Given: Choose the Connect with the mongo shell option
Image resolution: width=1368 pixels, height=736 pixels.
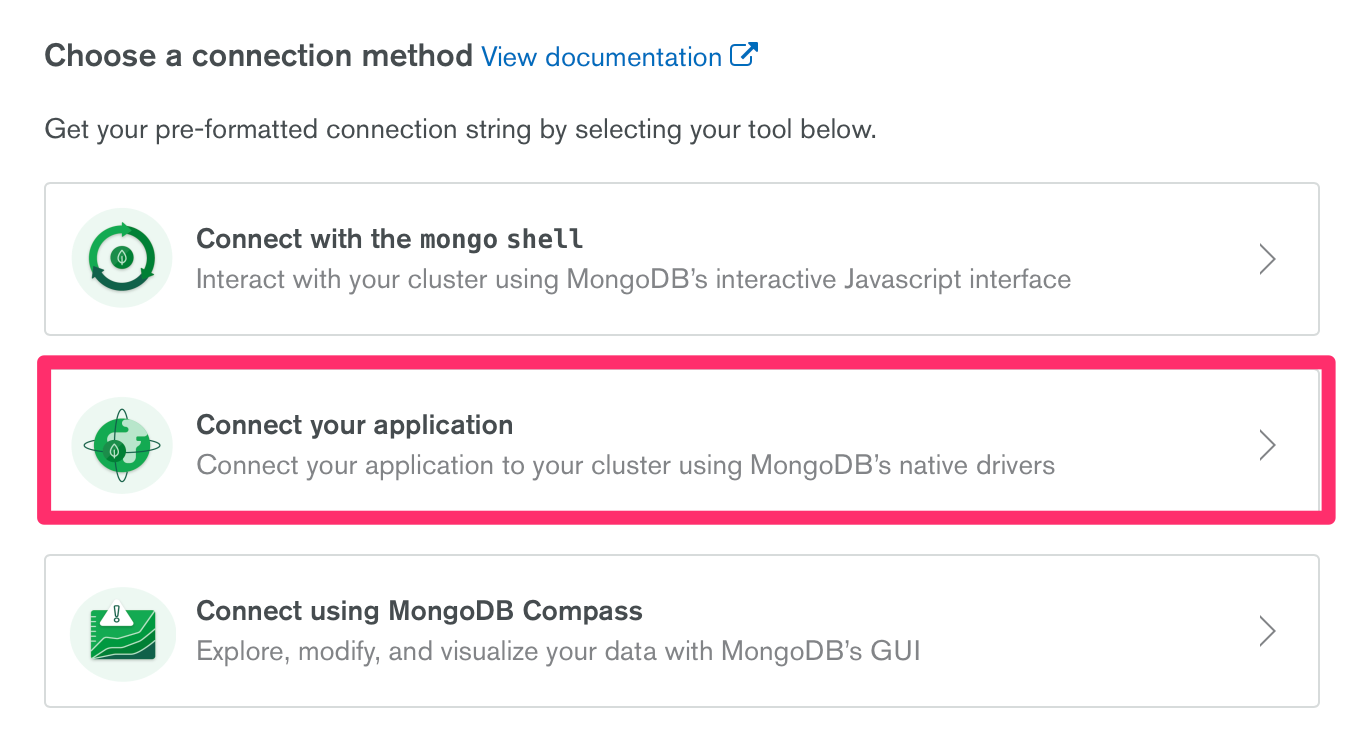Looking at the screenshot, I should 684,258.
